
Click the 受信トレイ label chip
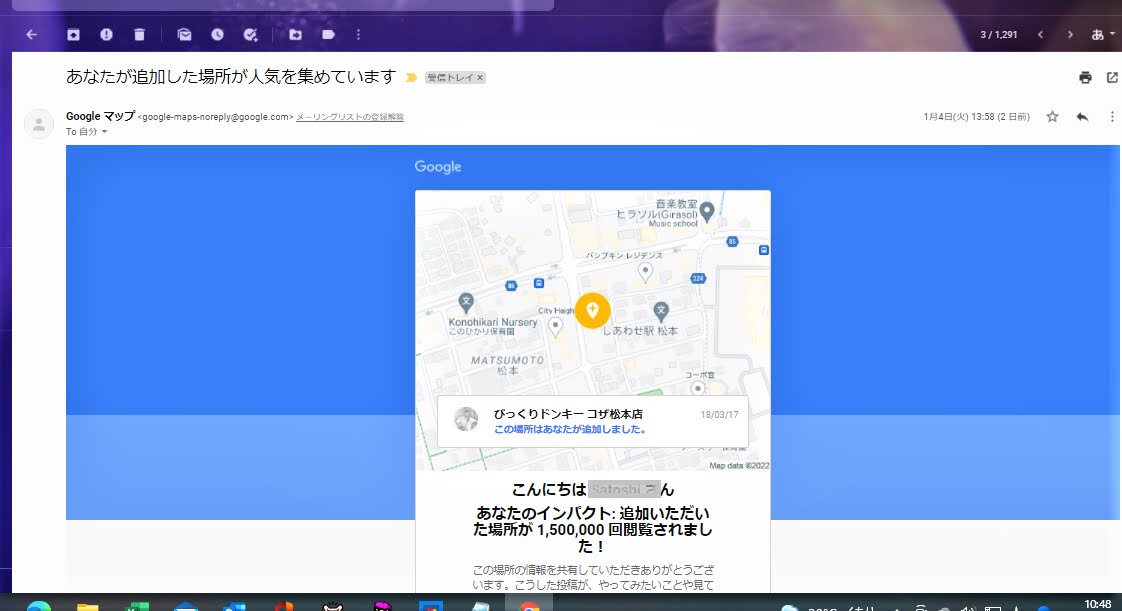[451, 77]
